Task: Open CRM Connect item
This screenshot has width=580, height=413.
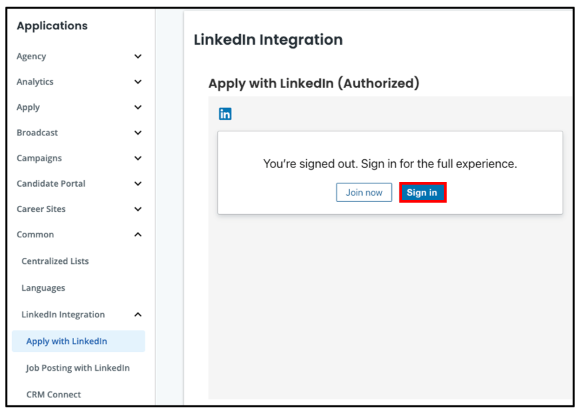Action: (54, 395)
